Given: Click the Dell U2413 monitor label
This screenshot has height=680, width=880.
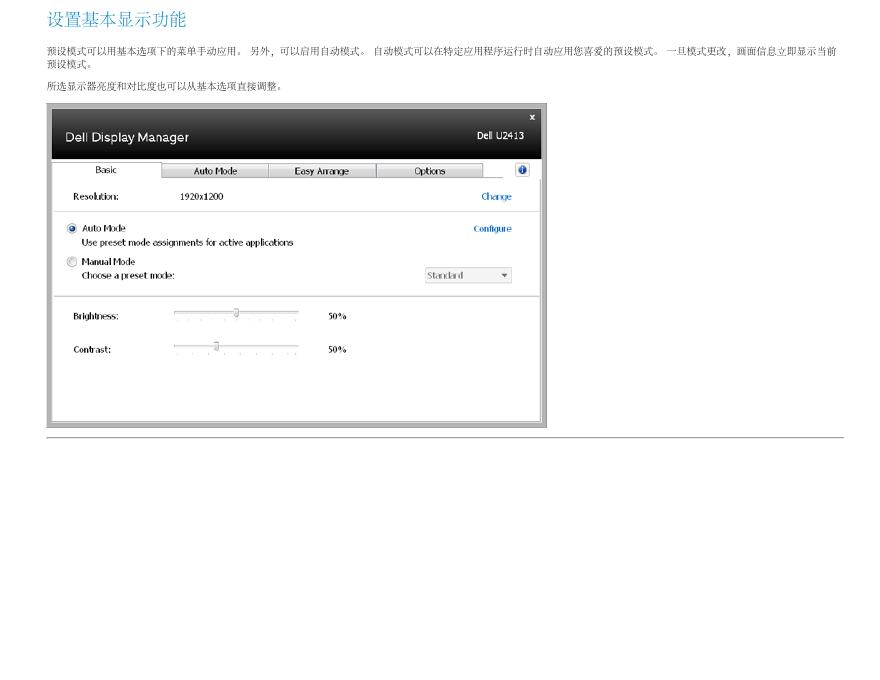Looking at the screenshot, I should tap(500, 136).
